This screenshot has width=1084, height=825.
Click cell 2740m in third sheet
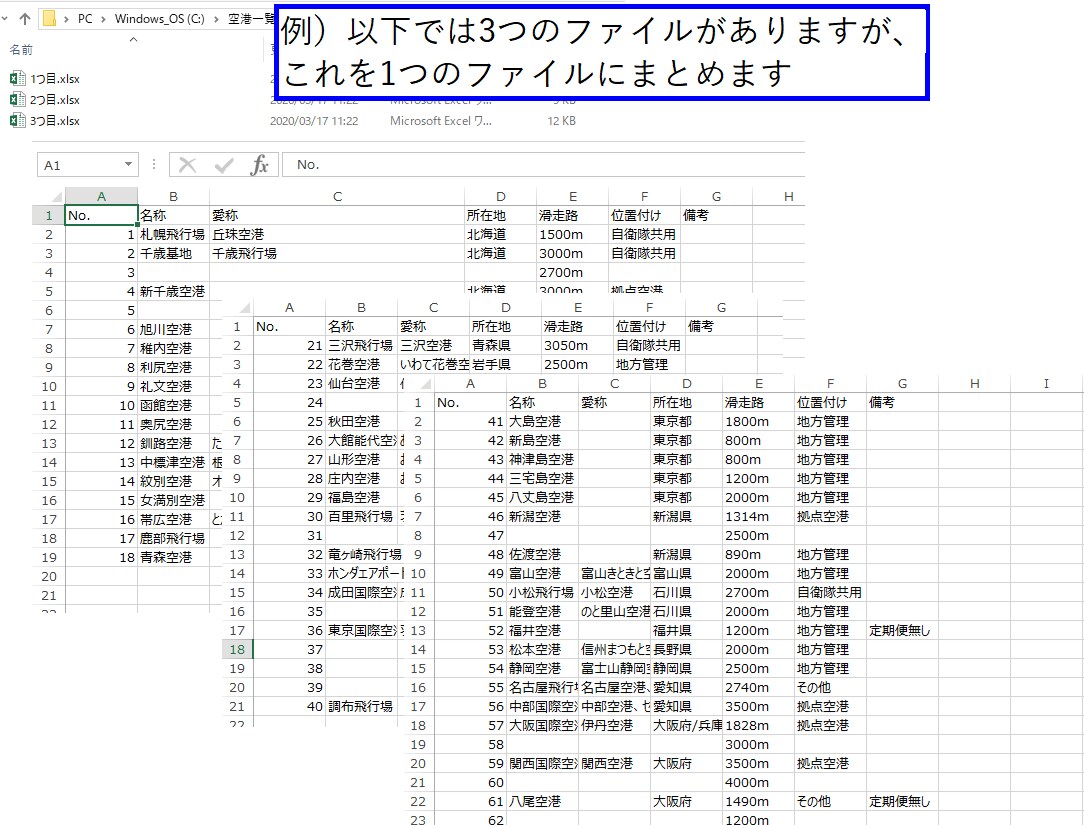pos(758,687)
